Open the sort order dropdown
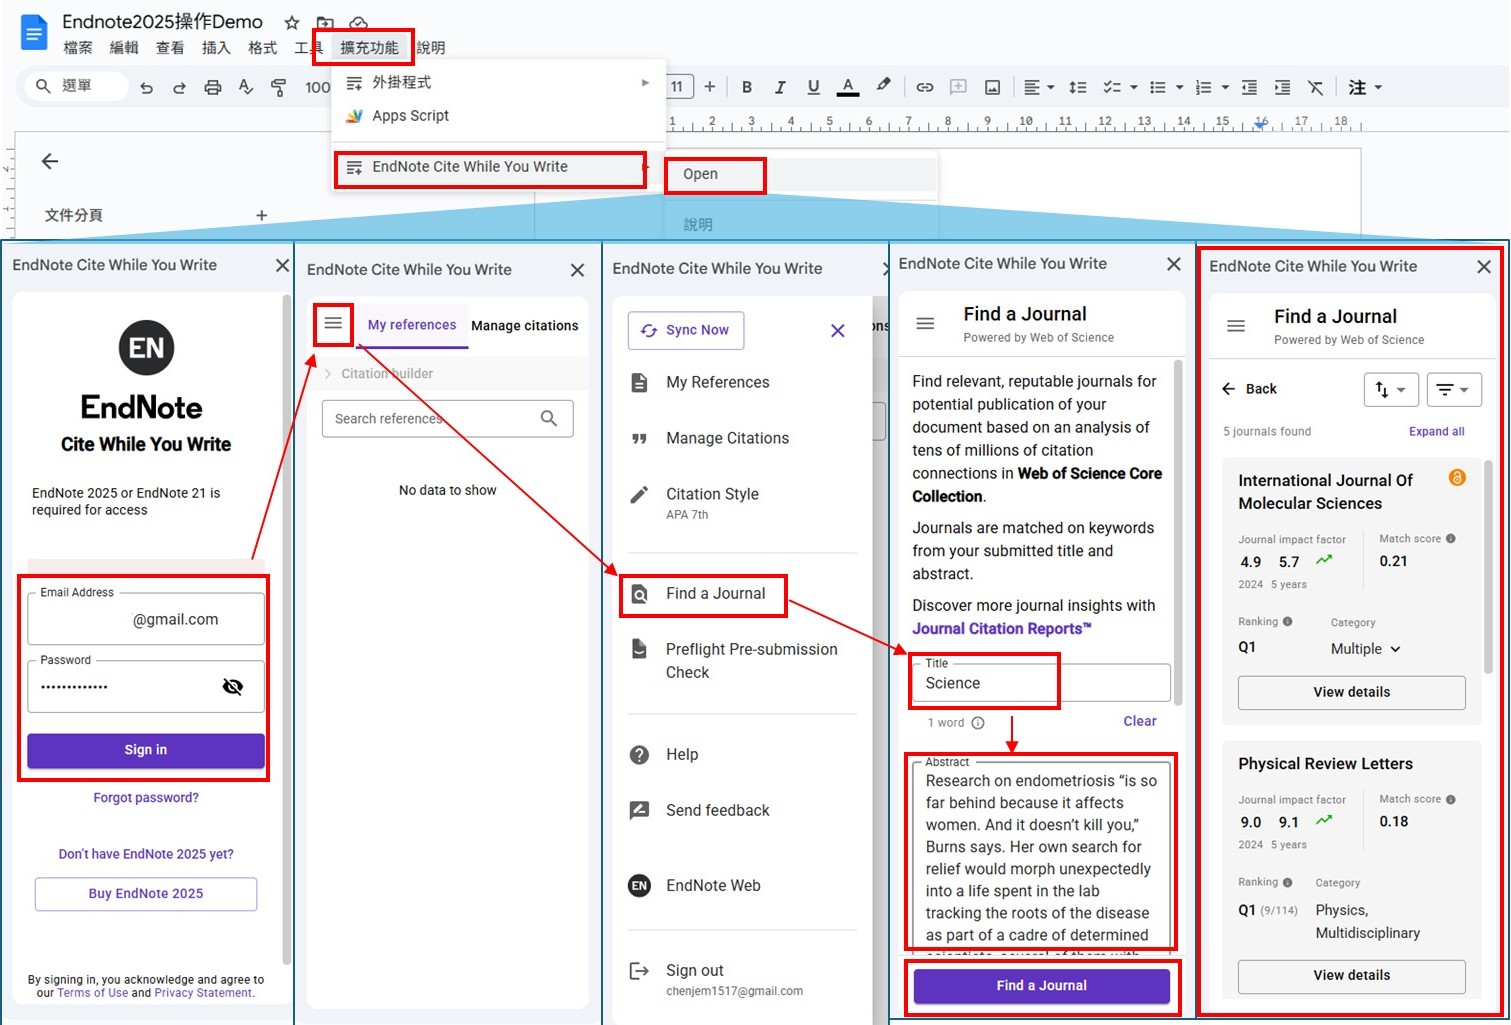Screen dimensions: 1511x1025 (x=1390, y=389)
